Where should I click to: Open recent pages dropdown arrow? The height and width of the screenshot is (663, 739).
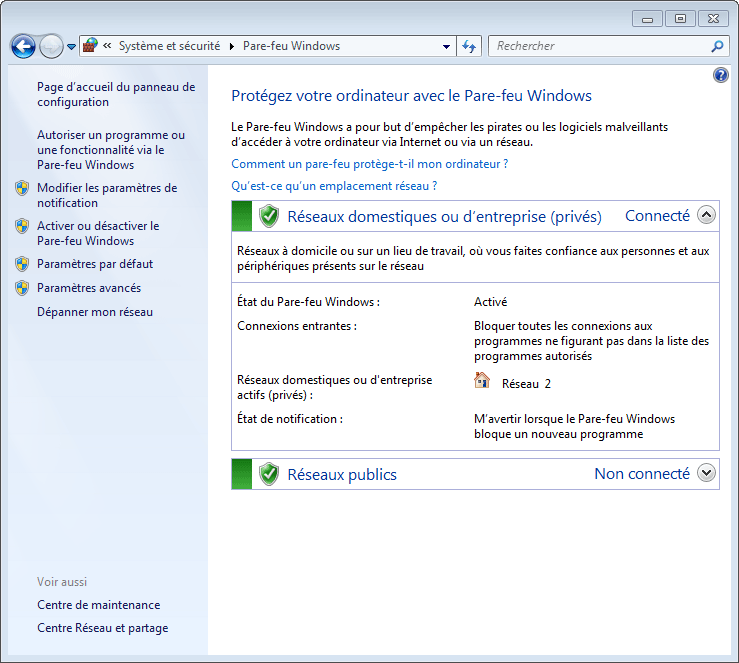click(x=72, y=47)
